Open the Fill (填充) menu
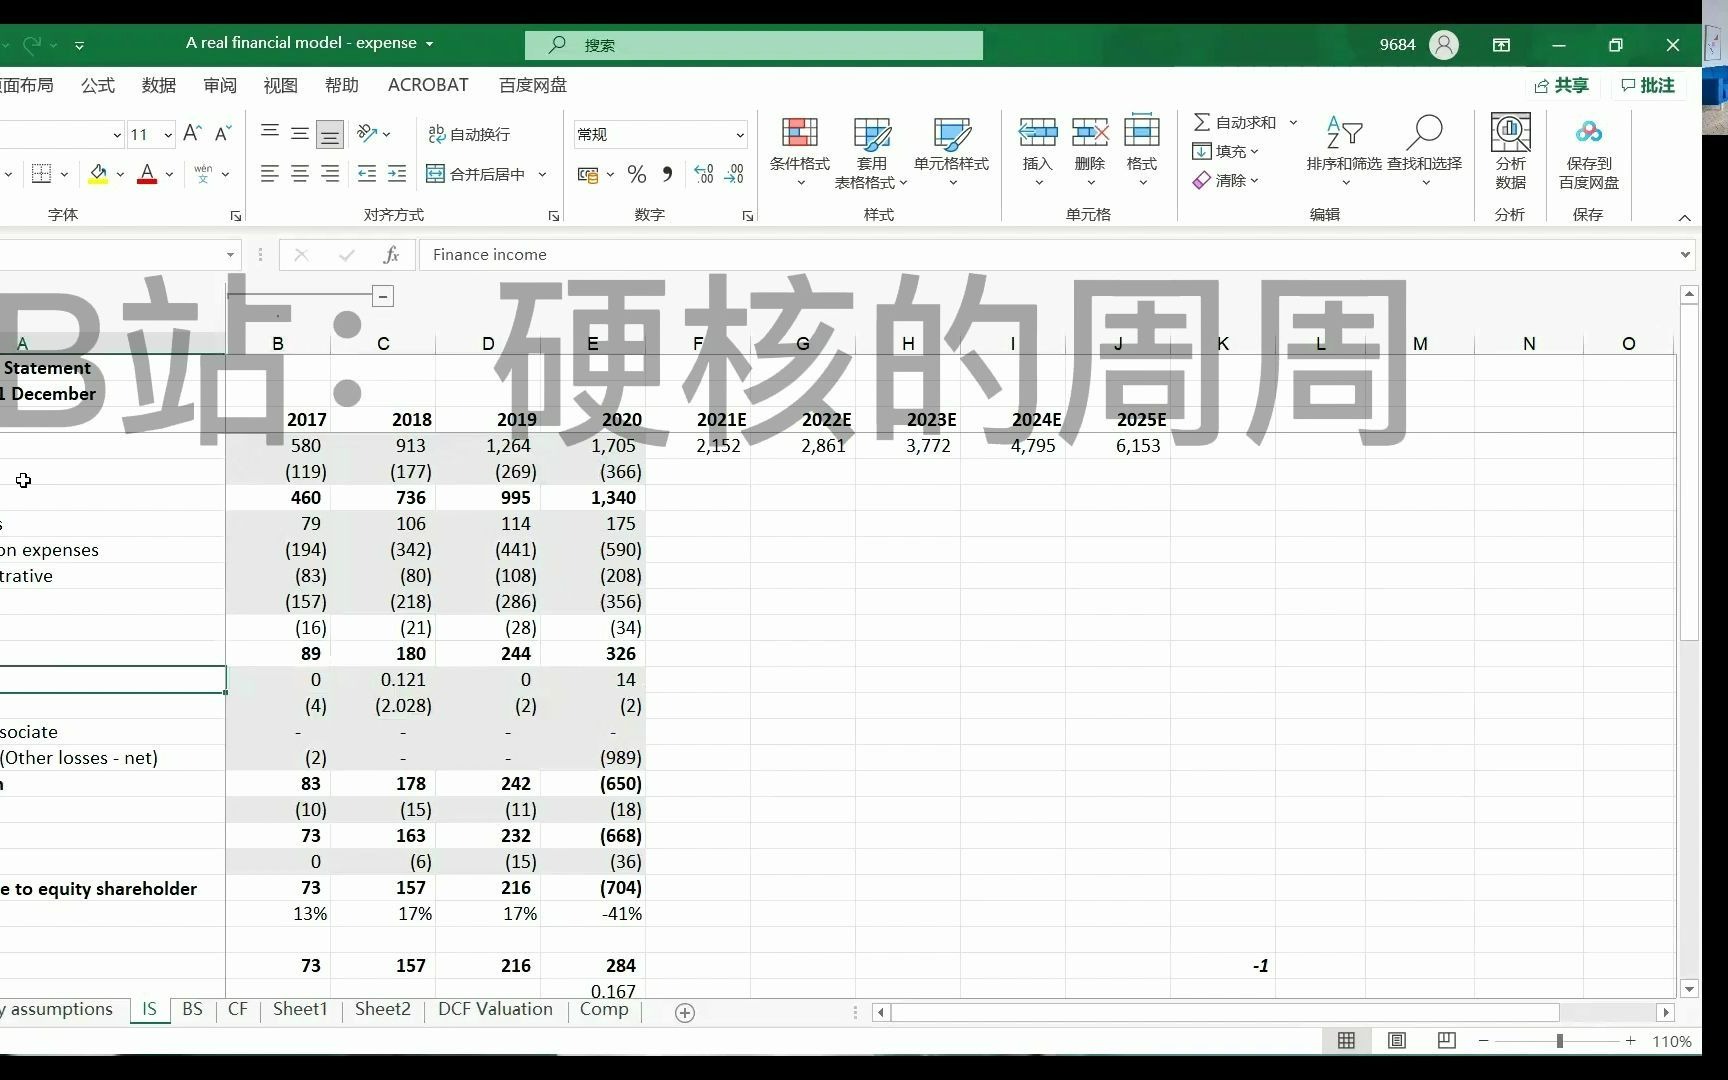The height and width of the screenshot is (1080, 1728). (x=1225, y=151)
